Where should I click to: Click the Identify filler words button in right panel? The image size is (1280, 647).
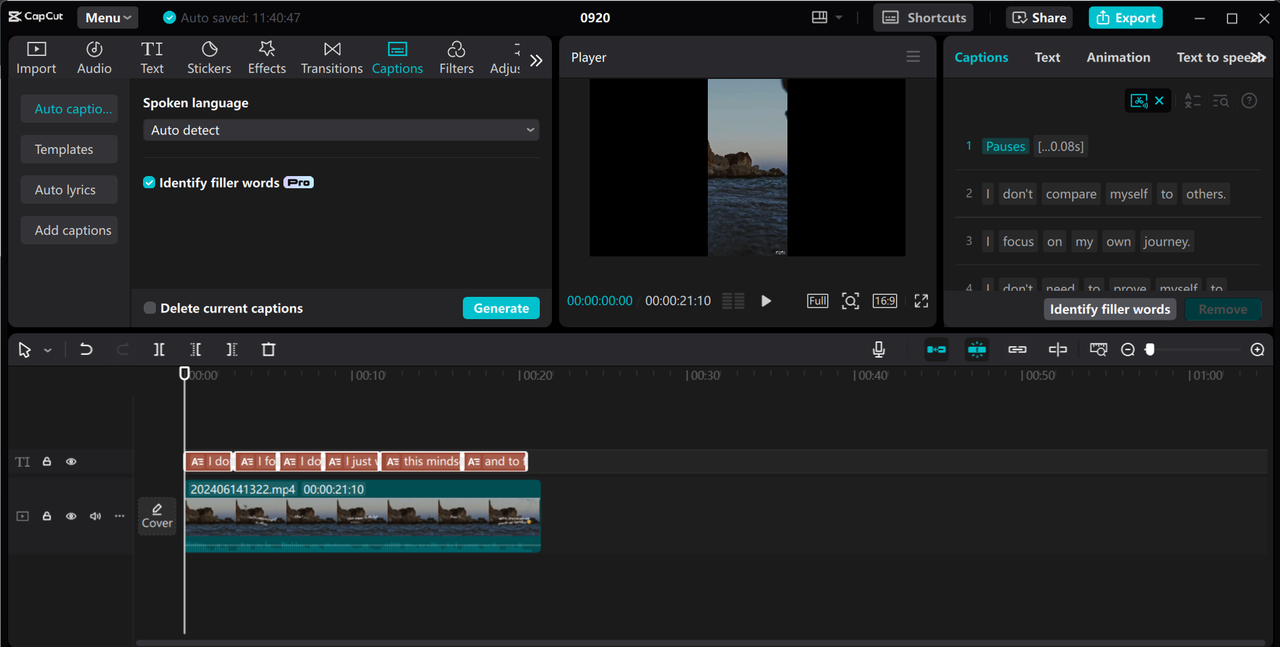coord(1110,309)
